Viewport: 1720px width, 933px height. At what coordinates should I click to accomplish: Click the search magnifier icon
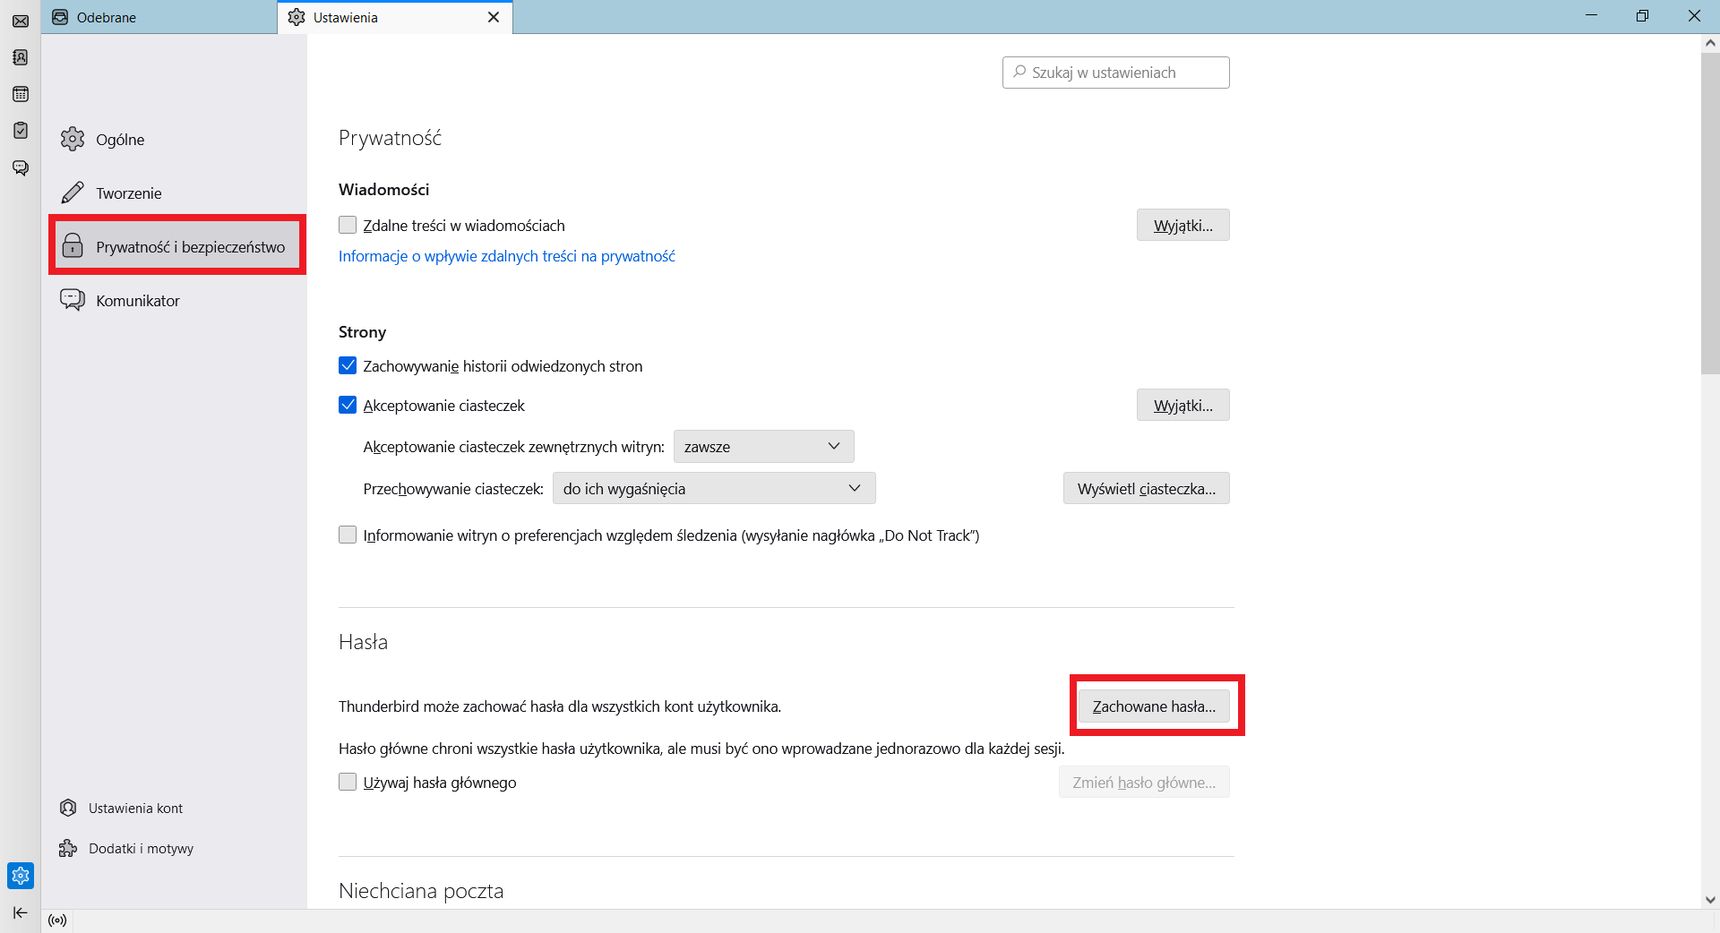(1019, 72)
